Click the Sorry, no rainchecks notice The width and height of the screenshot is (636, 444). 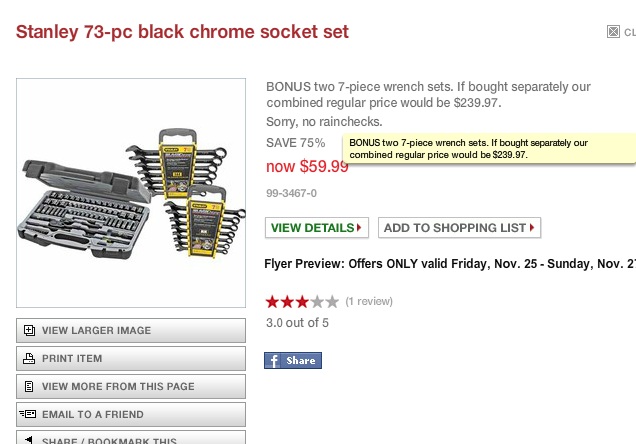[x=324, y=122]
